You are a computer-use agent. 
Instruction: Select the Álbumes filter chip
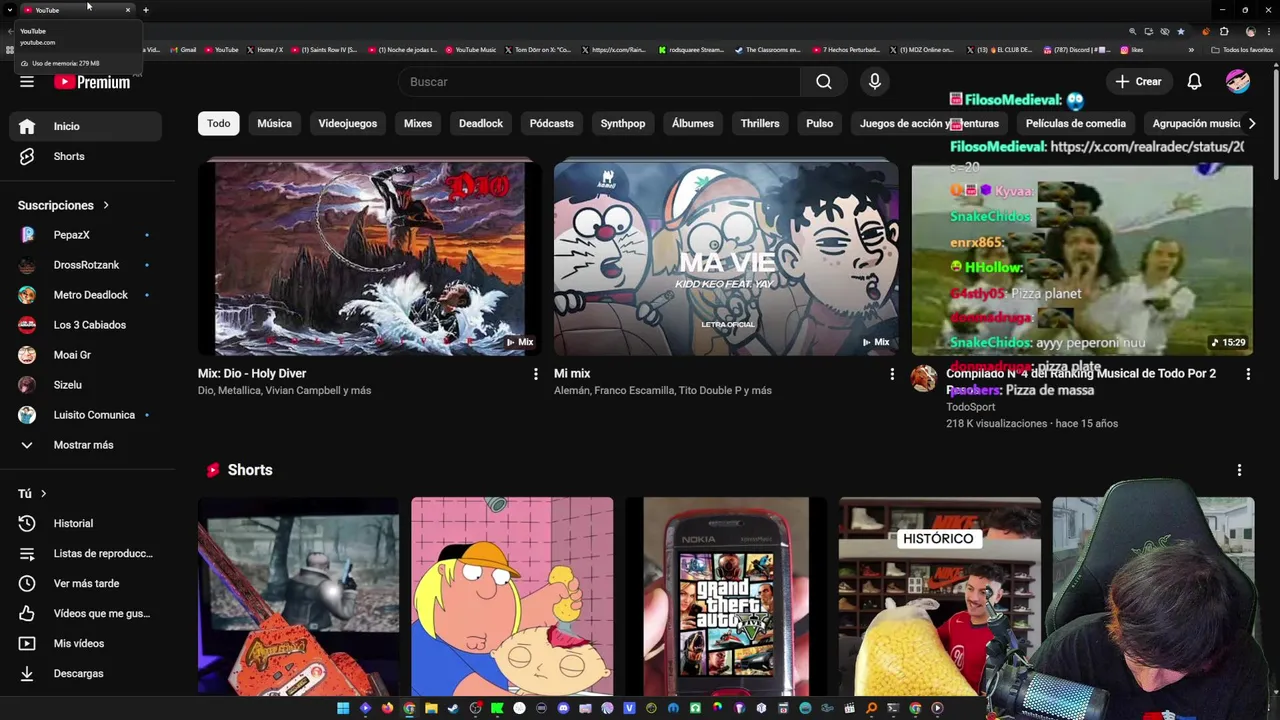(x=693, y=123)
